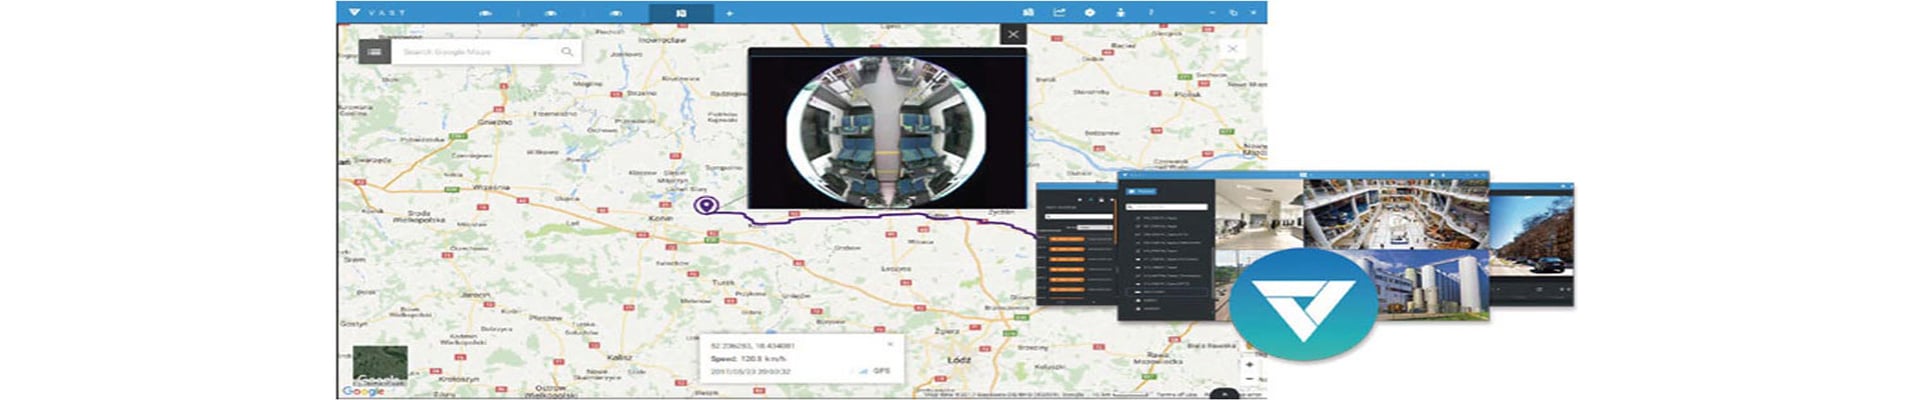Click the magnifier search icon on the map

click(x=567, y=51)
